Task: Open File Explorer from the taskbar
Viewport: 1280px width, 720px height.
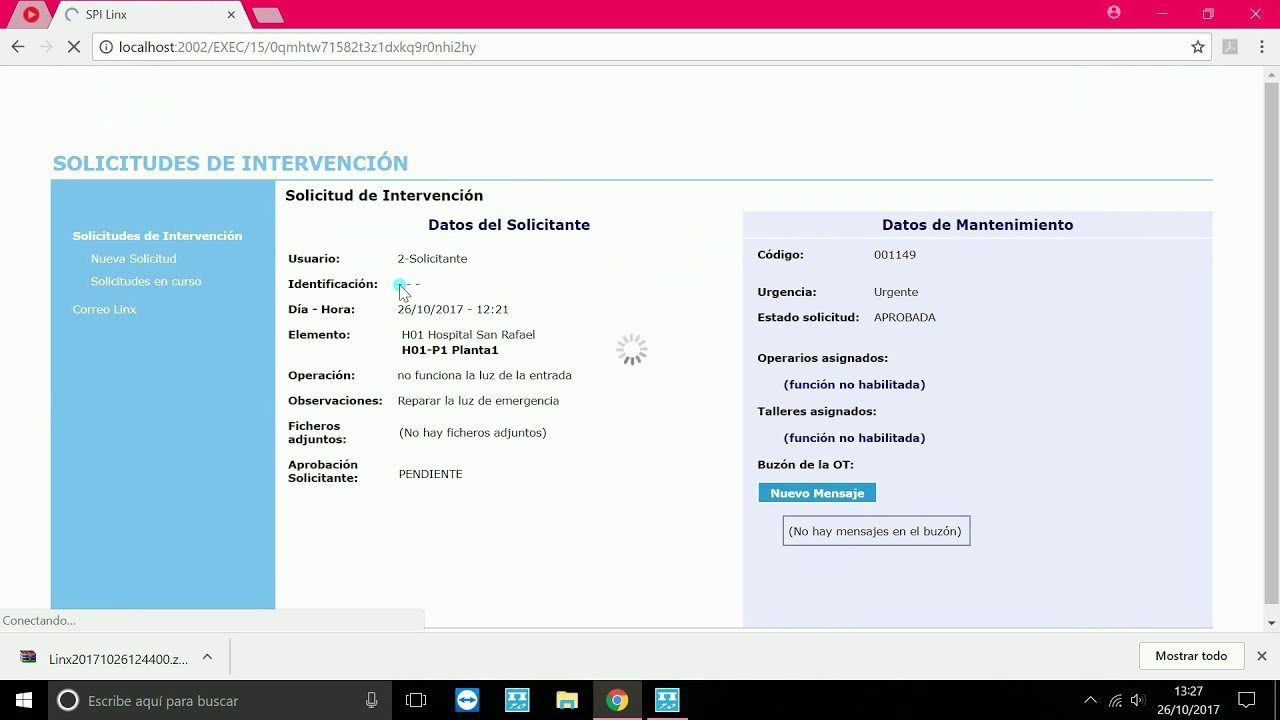Action: [x=567, y=700]
